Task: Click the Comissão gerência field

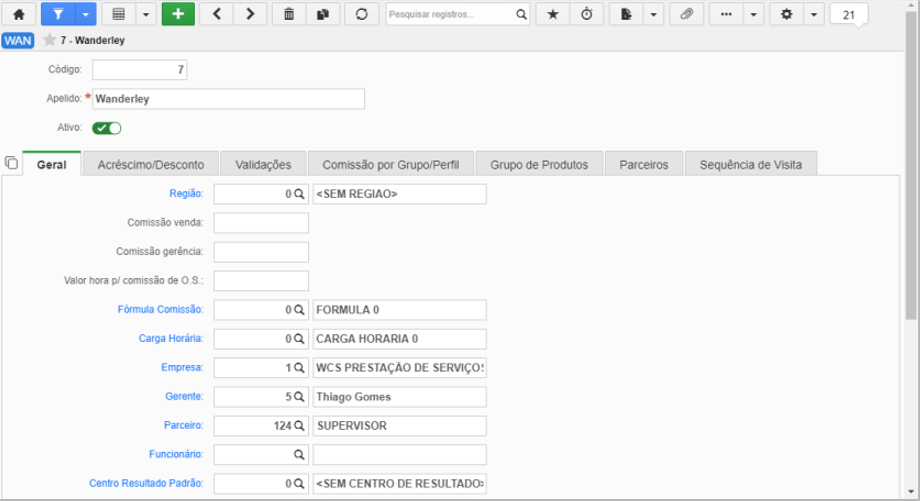Action: [x=261, y=252]
